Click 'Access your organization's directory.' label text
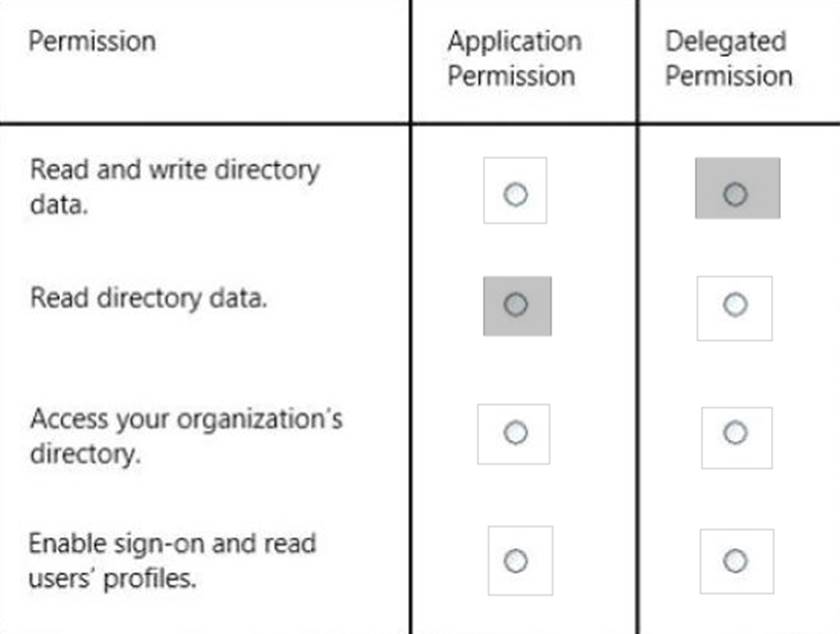 pos(186,435)
